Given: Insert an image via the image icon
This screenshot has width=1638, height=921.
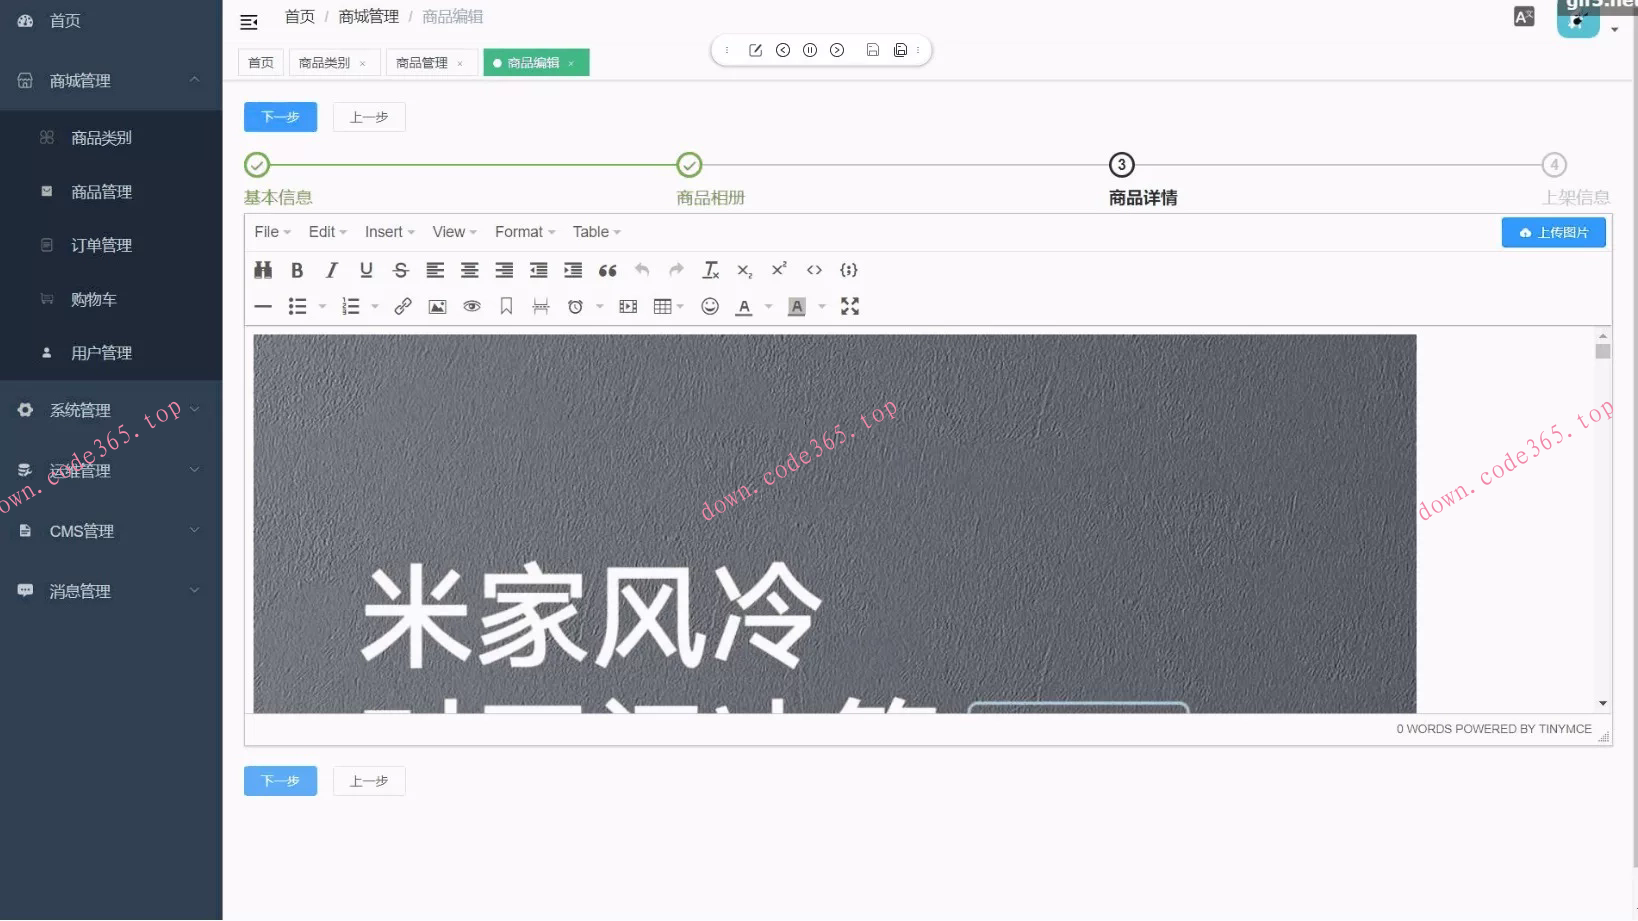Looking at the screenshot, I should click(x=437, y=306).
